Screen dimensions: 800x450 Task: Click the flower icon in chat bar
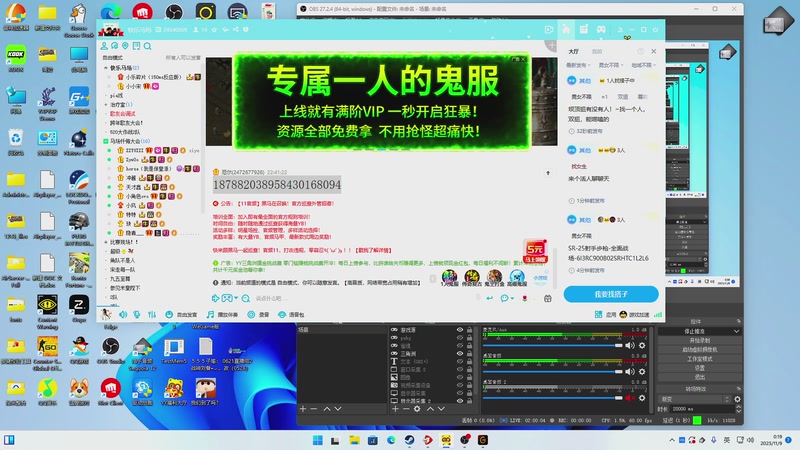click(x=524, y=298)
